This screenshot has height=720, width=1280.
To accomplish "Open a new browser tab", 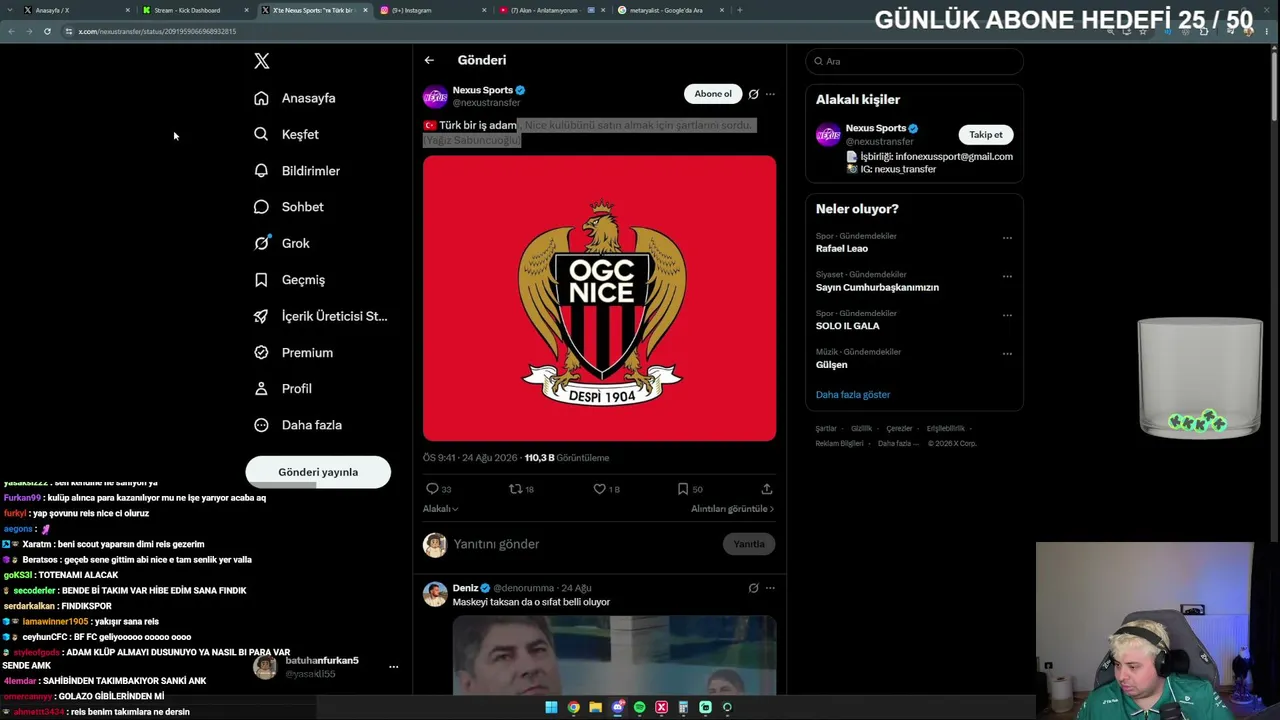I will [x=740, y=10].
